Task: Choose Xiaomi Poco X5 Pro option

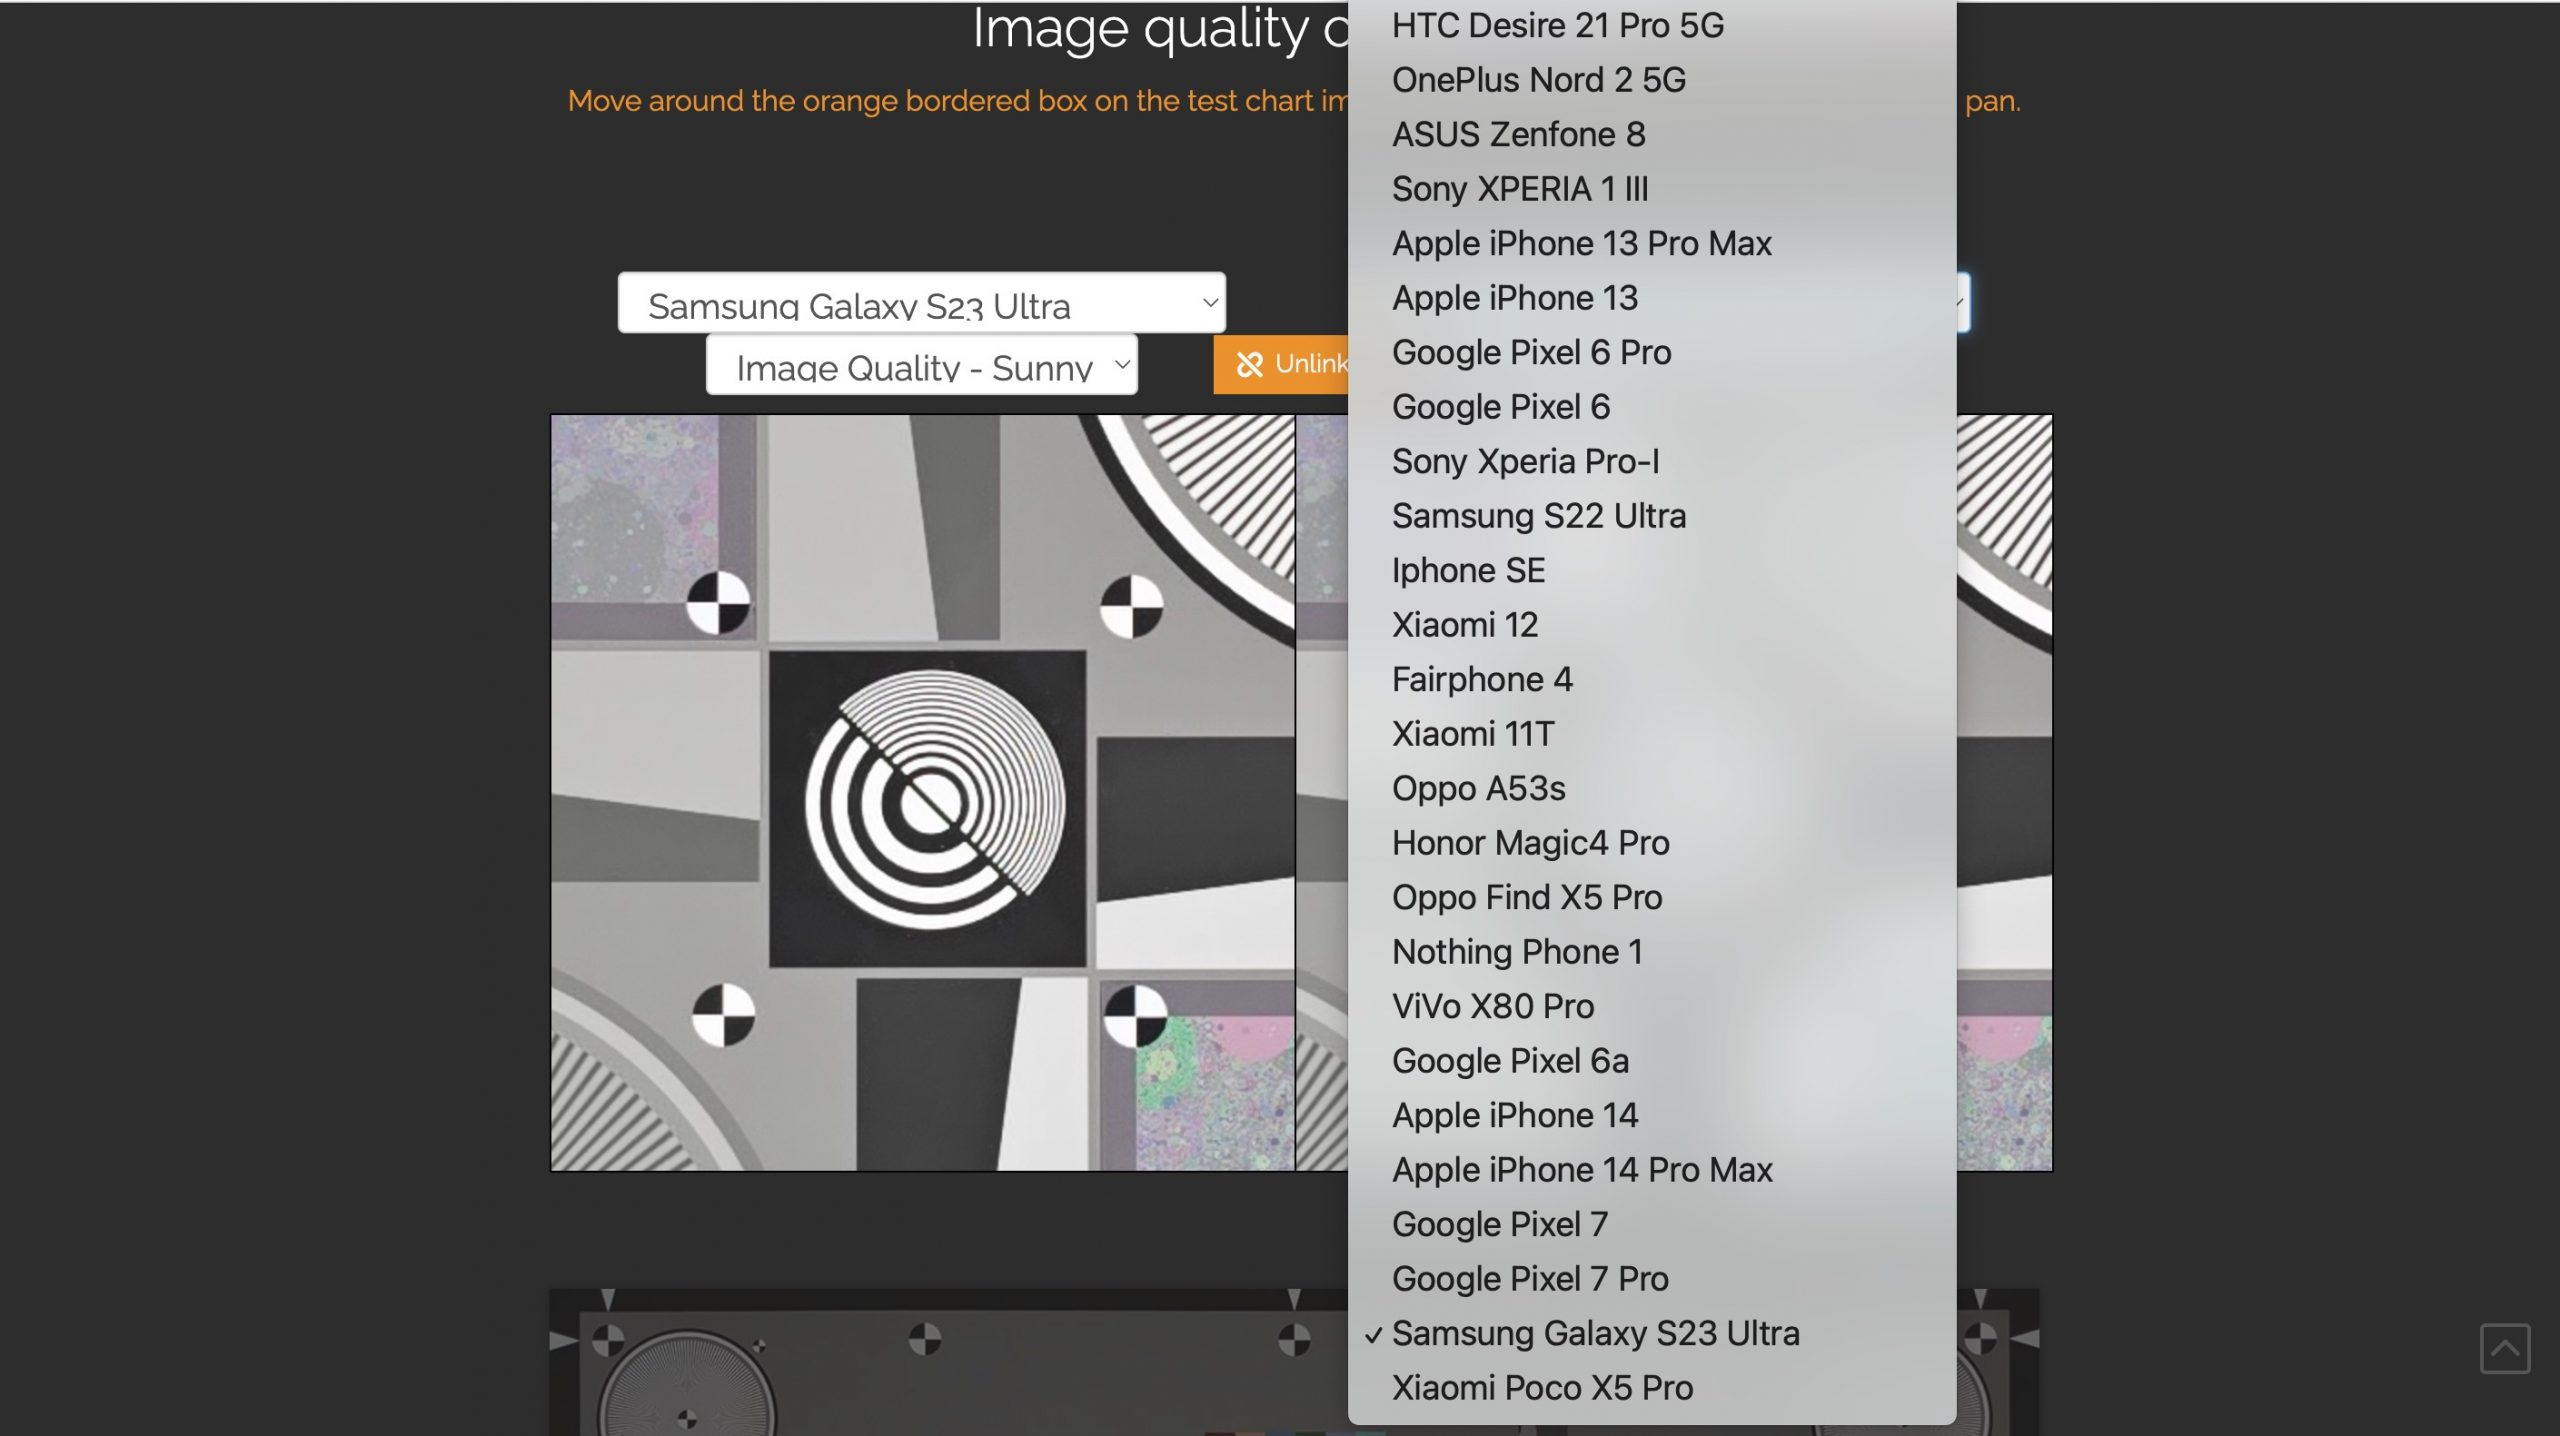Action: 1542,1388
